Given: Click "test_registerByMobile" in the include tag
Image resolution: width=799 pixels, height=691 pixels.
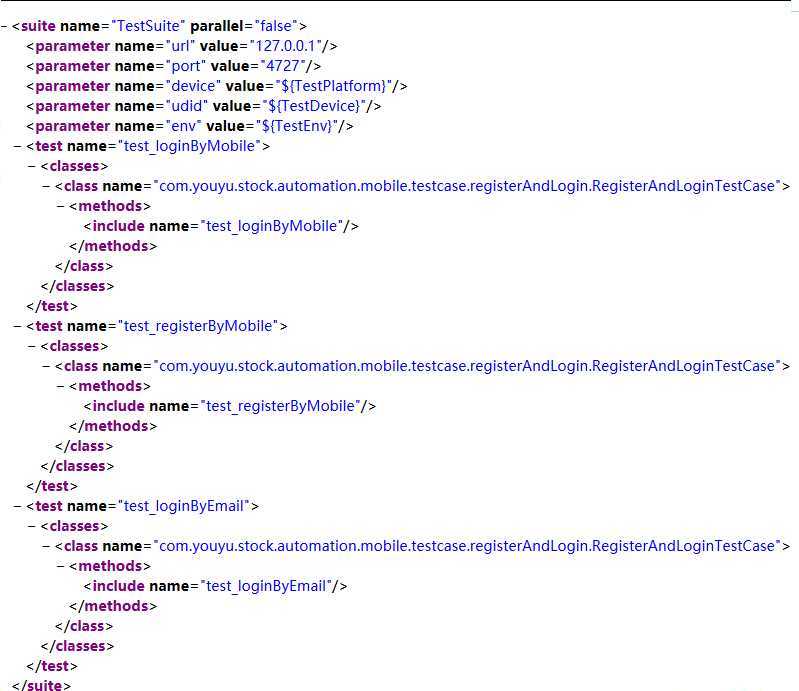Looking at the screenshot, I should coord(280,406).
